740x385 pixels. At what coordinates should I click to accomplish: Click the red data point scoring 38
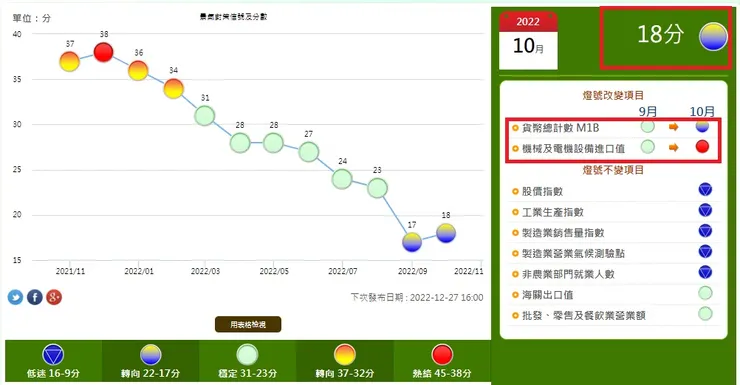coord(103,52)
